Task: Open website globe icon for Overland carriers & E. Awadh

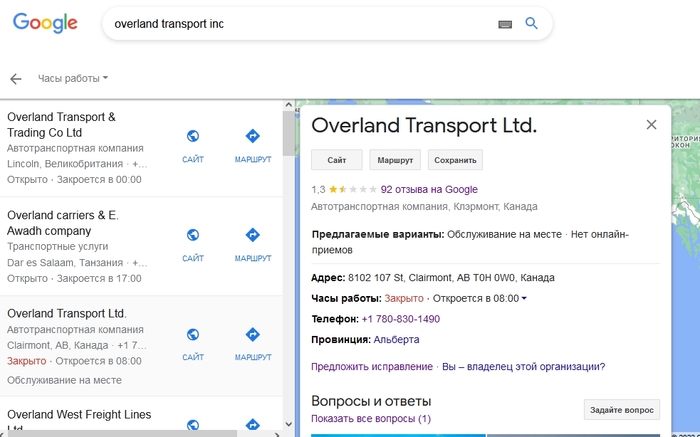Action: pyautogui.click(x=193, y=235)
